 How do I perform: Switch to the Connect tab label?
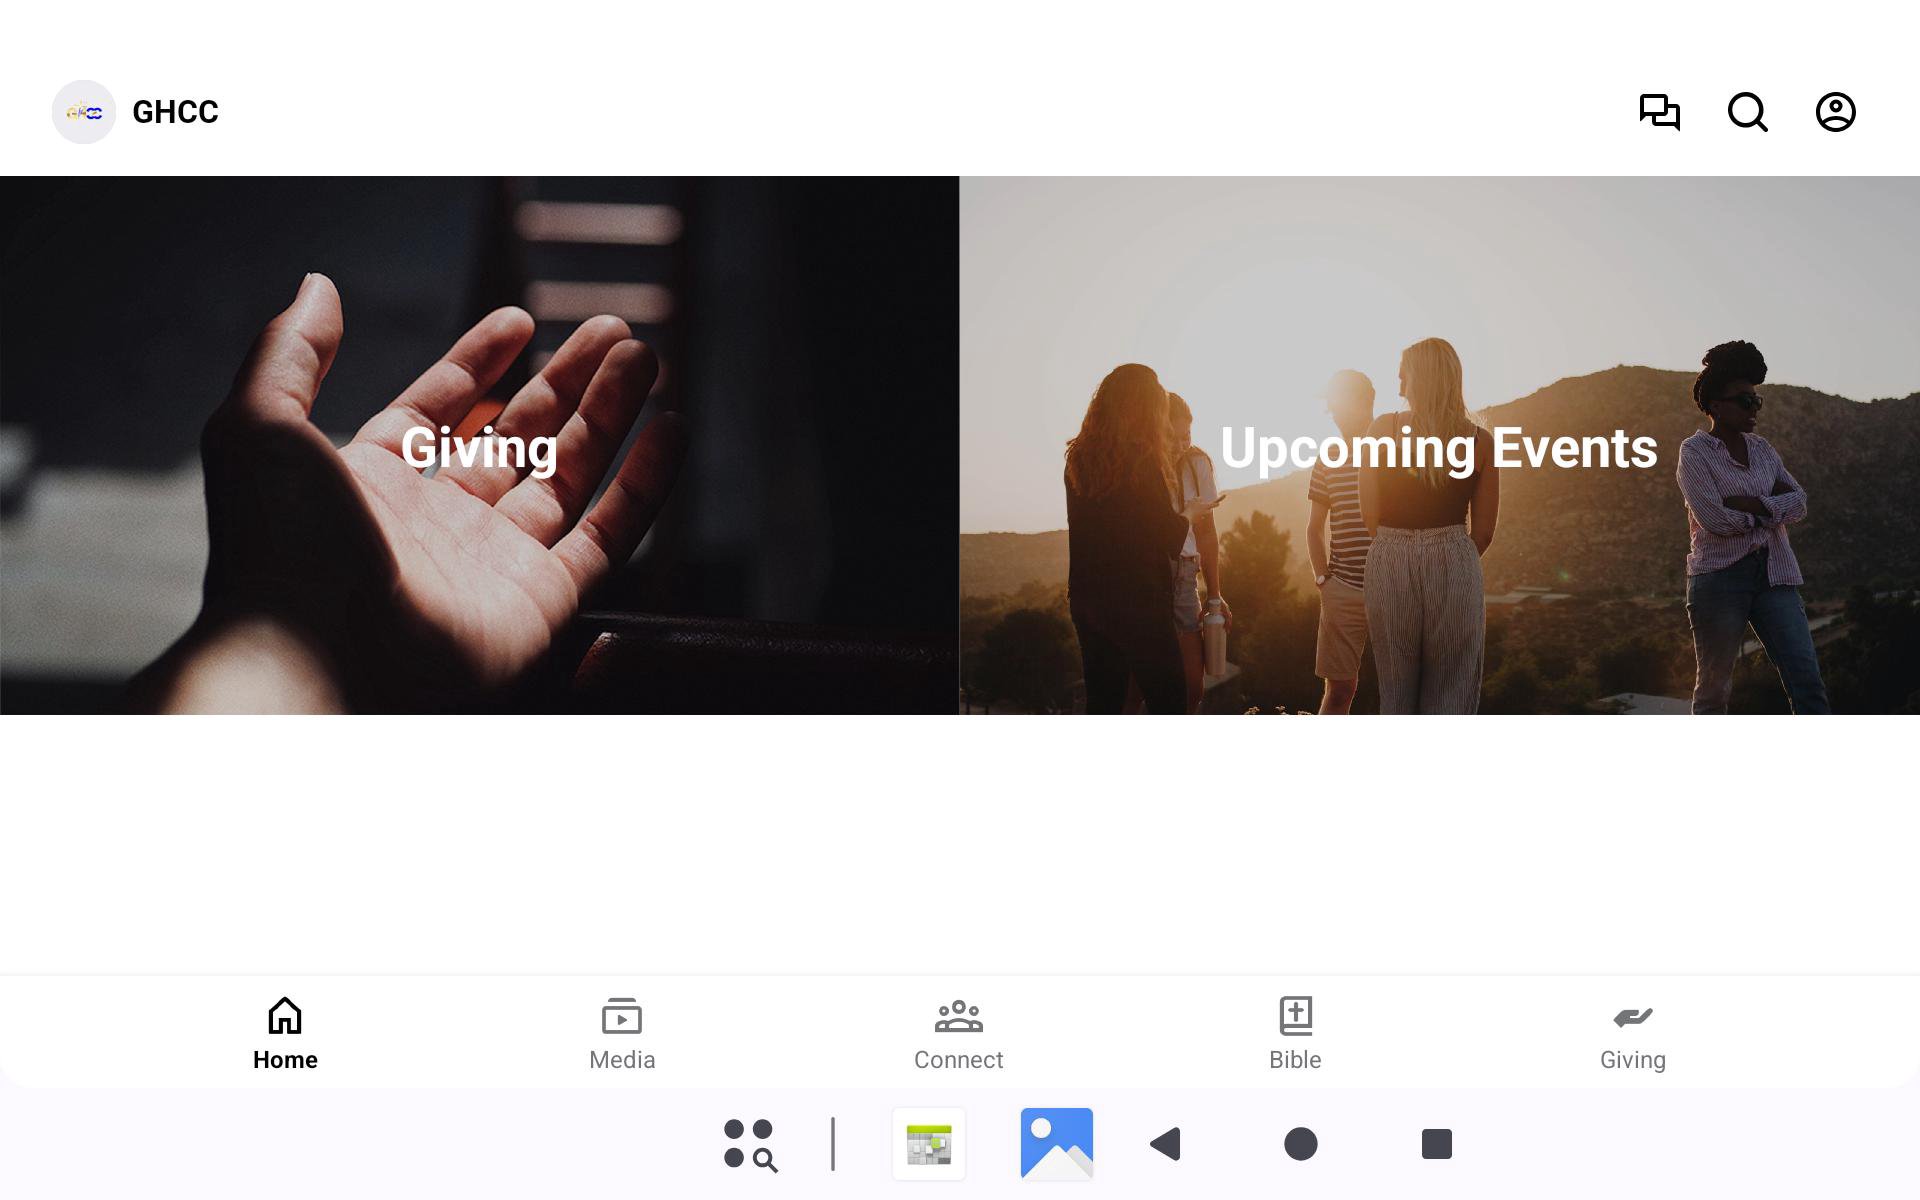click(x=958, y=1060)
